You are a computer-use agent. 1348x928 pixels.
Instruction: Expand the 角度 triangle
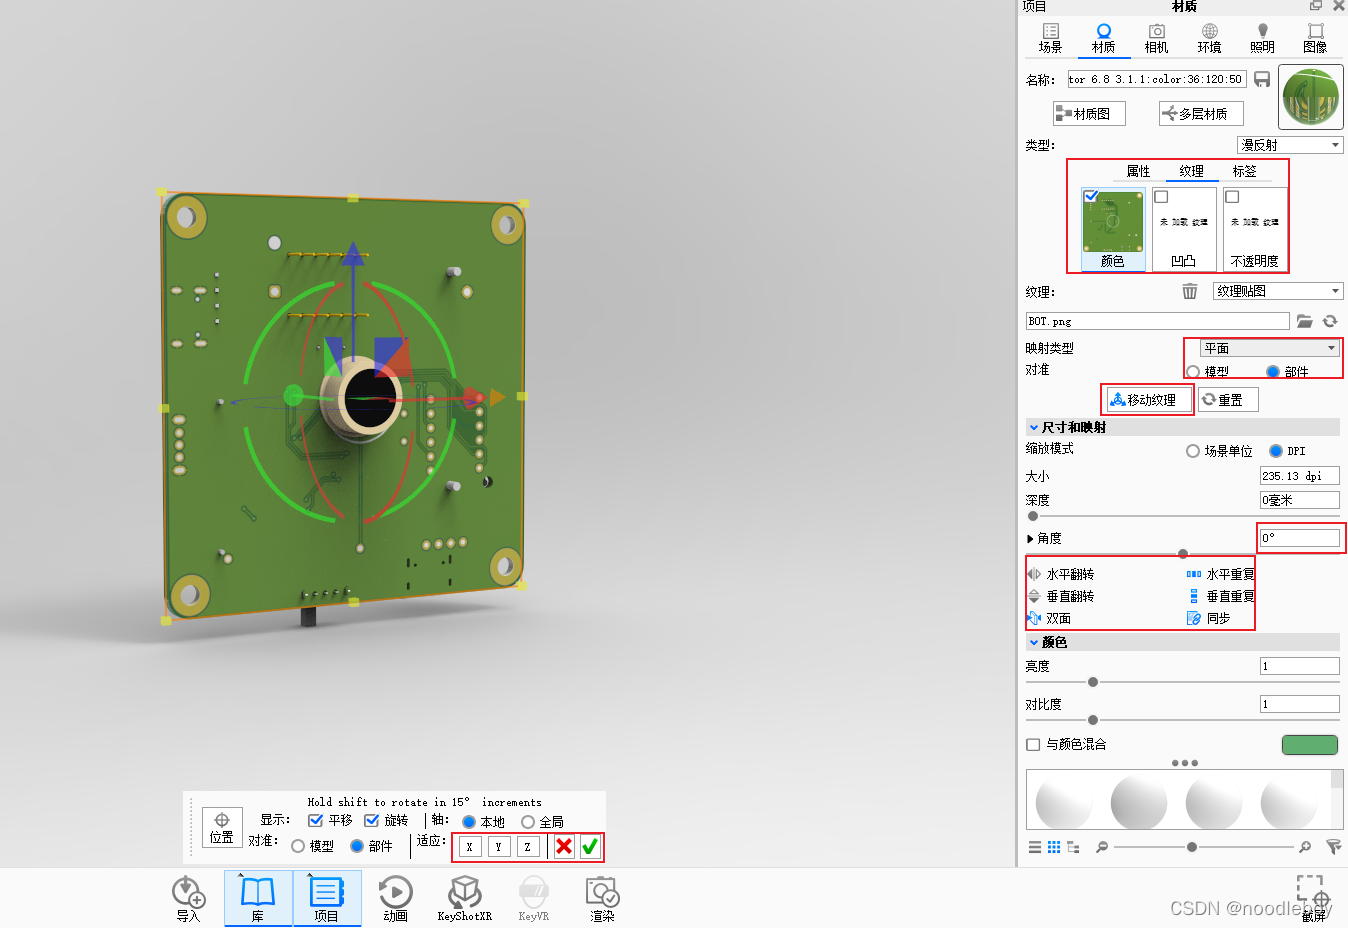point(1031,539)
